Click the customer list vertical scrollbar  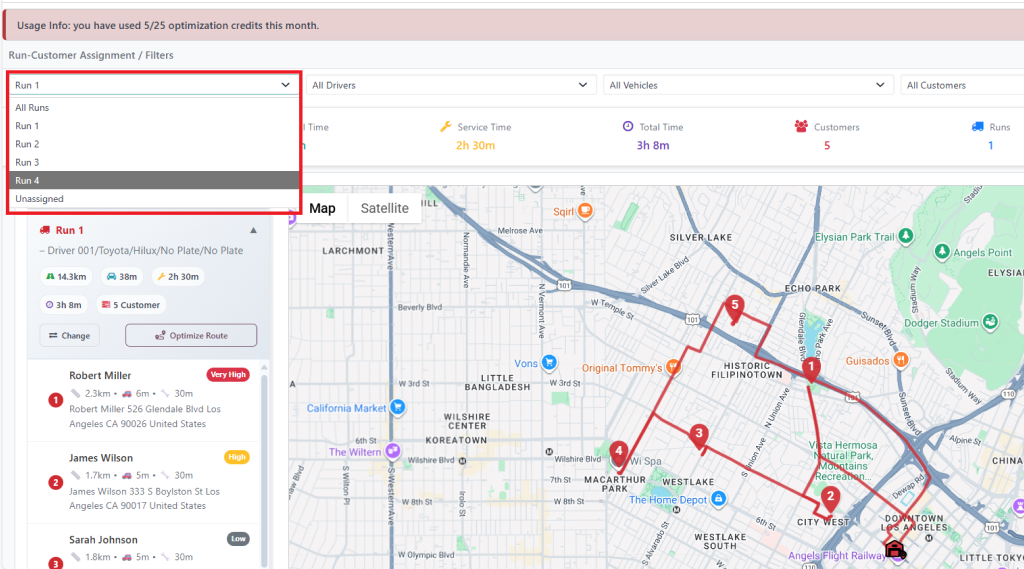click(265, 460)
